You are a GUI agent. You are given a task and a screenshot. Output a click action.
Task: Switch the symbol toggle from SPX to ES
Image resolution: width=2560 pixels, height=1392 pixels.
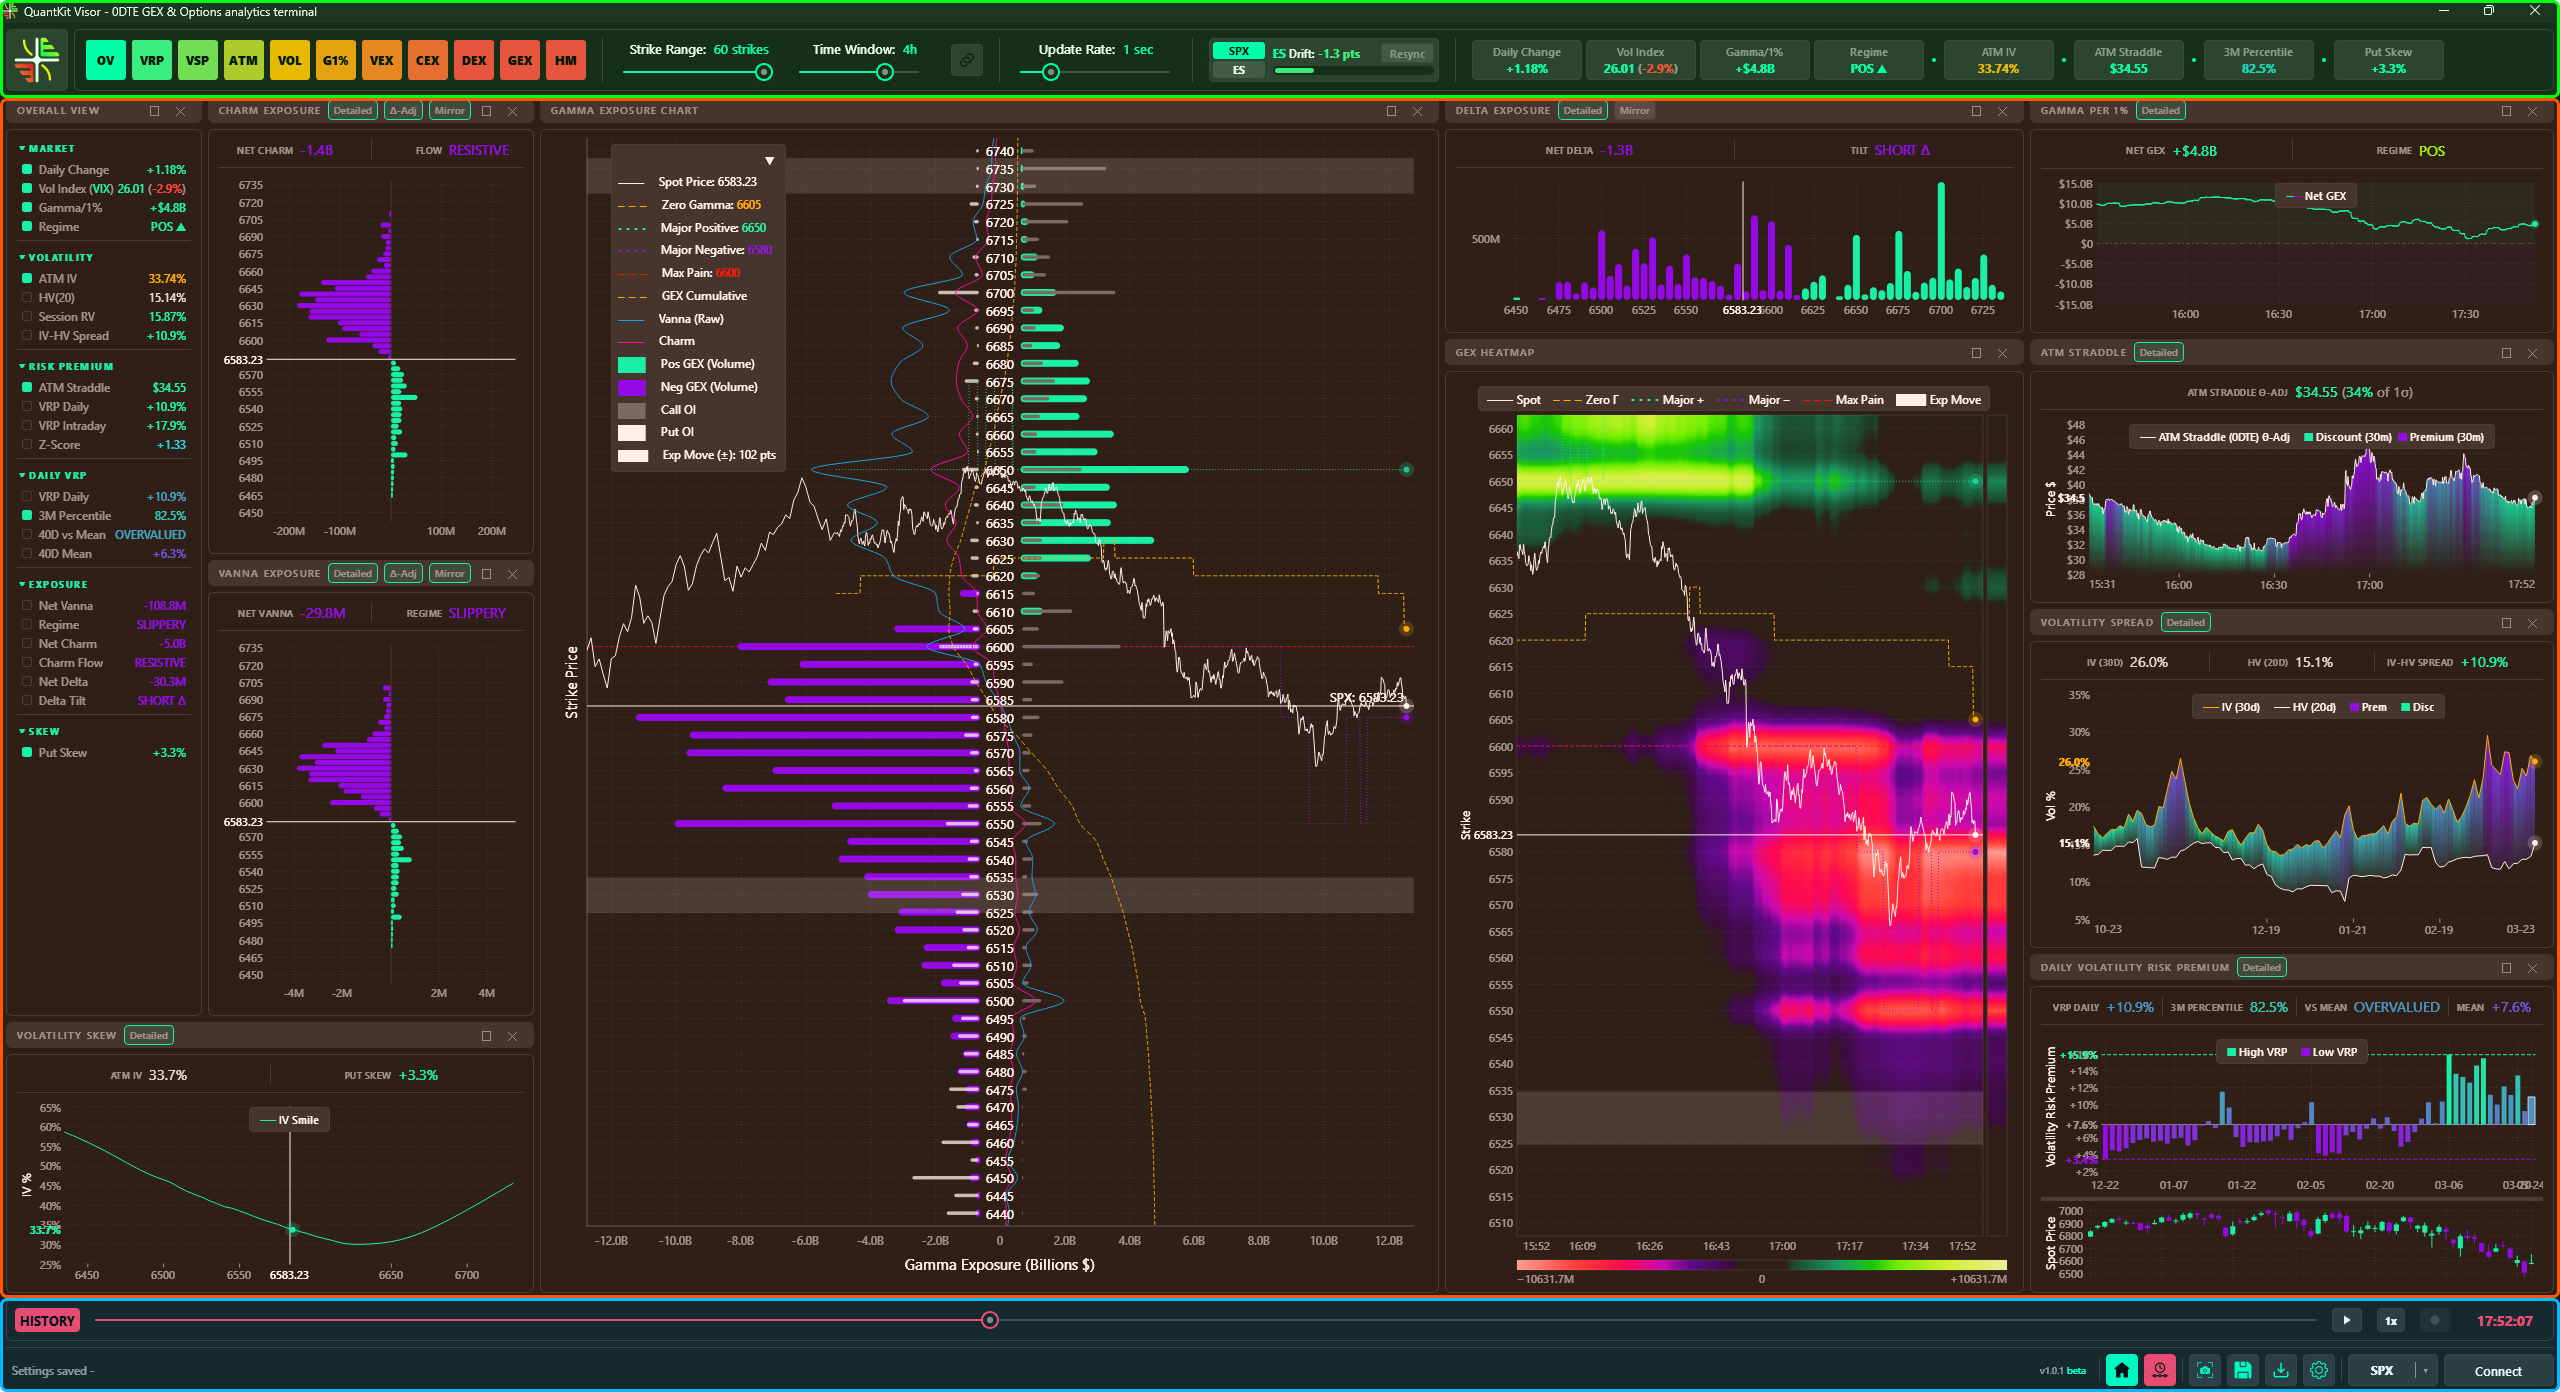tap(1238, 69)
